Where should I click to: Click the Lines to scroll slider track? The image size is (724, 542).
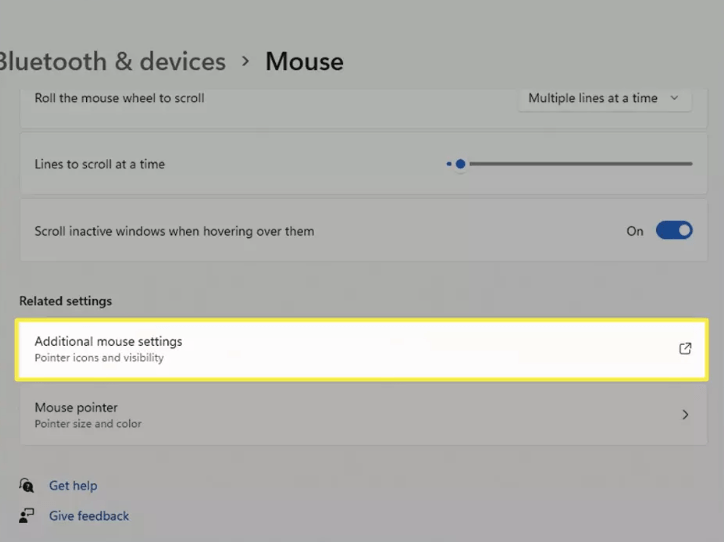[570, 164]
